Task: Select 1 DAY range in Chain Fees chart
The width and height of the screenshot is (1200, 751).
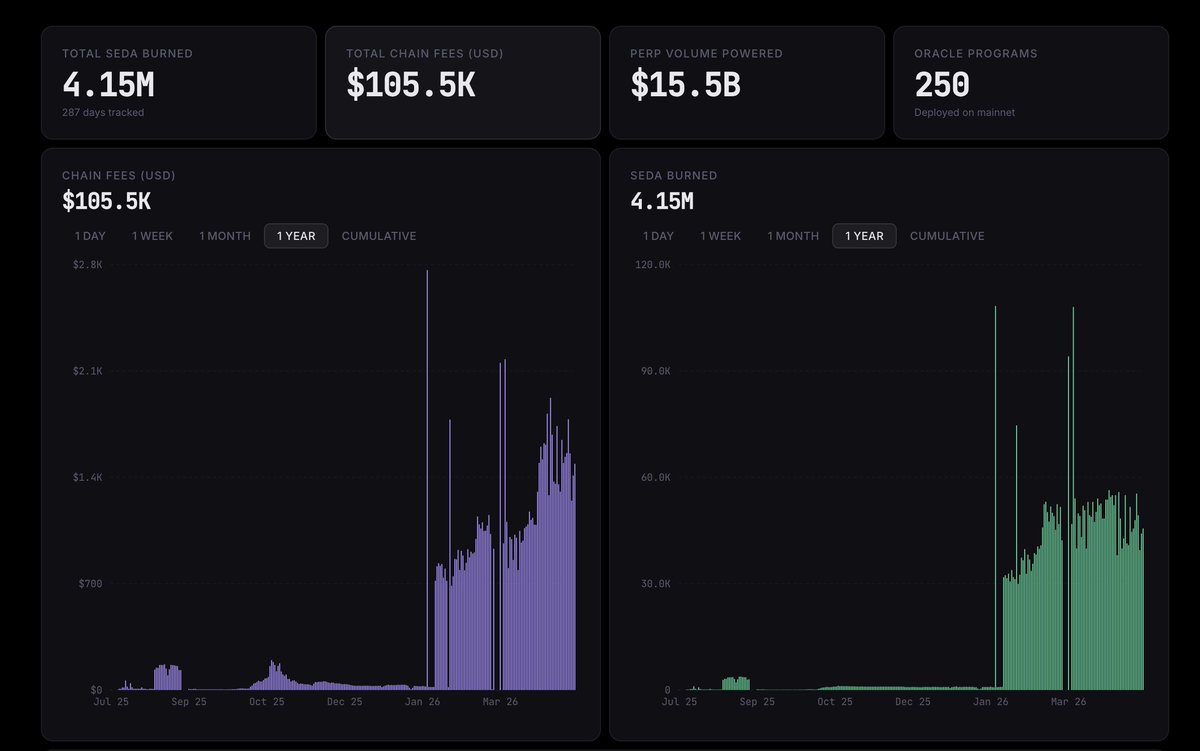Action: point(90,236)
